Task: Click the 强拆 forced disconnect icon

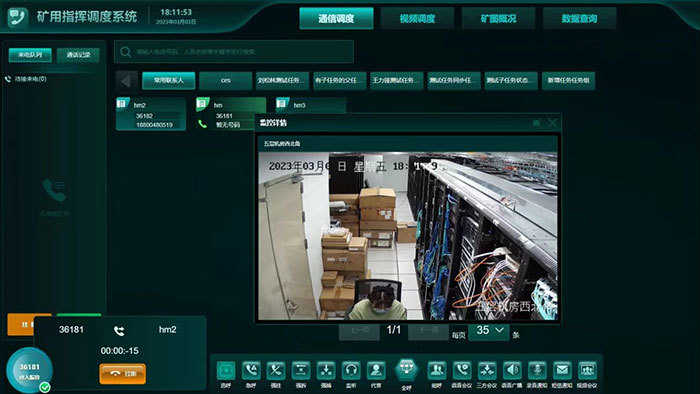Action: tap(301, 370)
